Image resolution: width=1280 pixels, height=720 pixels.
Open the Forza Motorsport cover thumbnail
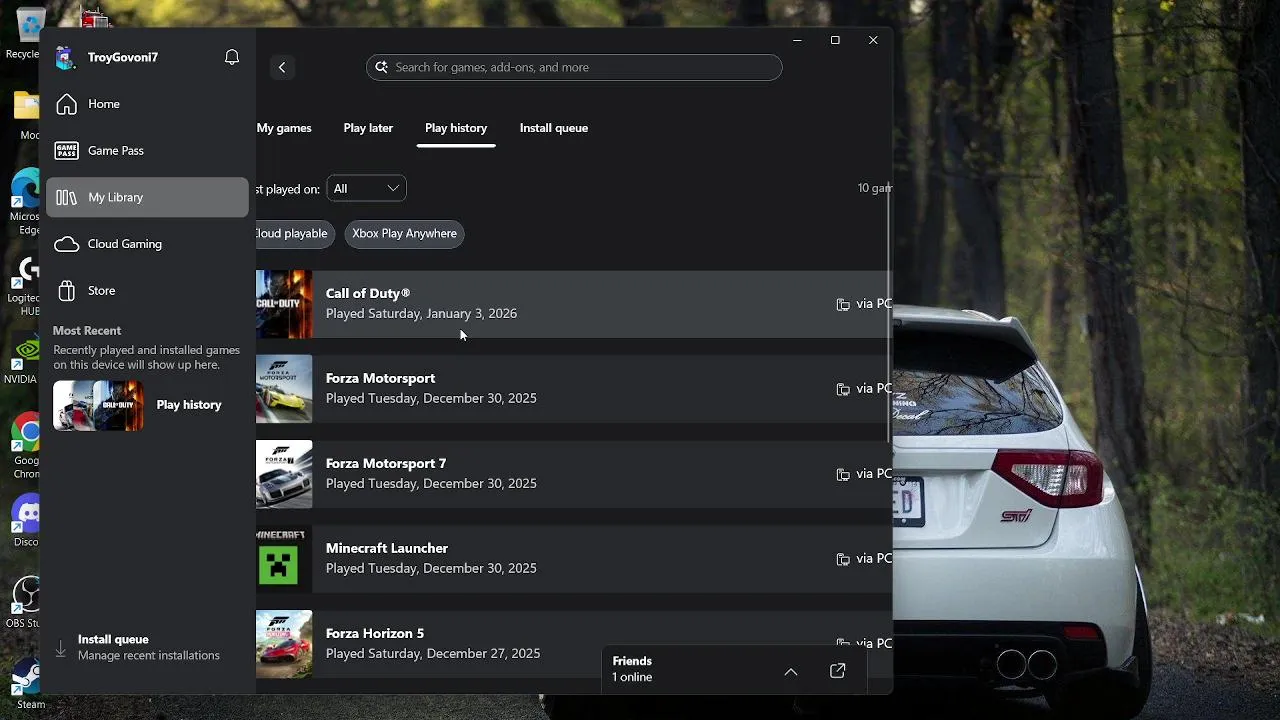[284, 389]
